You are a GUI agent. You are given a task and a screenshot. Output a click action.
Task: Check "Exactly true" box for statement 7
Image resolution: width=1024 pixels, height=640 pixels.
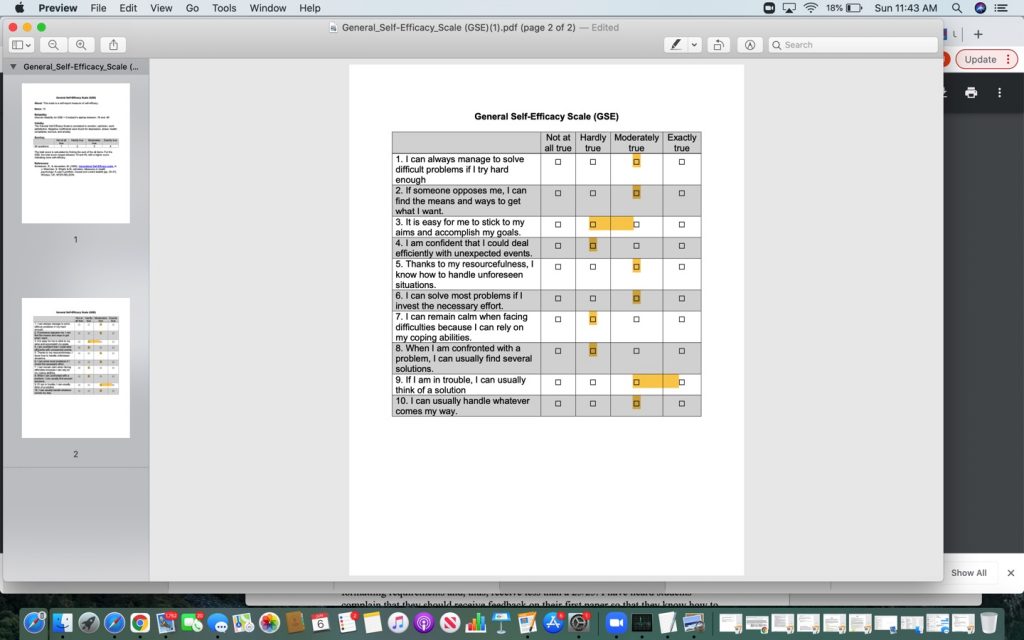[x=682, y=319]
